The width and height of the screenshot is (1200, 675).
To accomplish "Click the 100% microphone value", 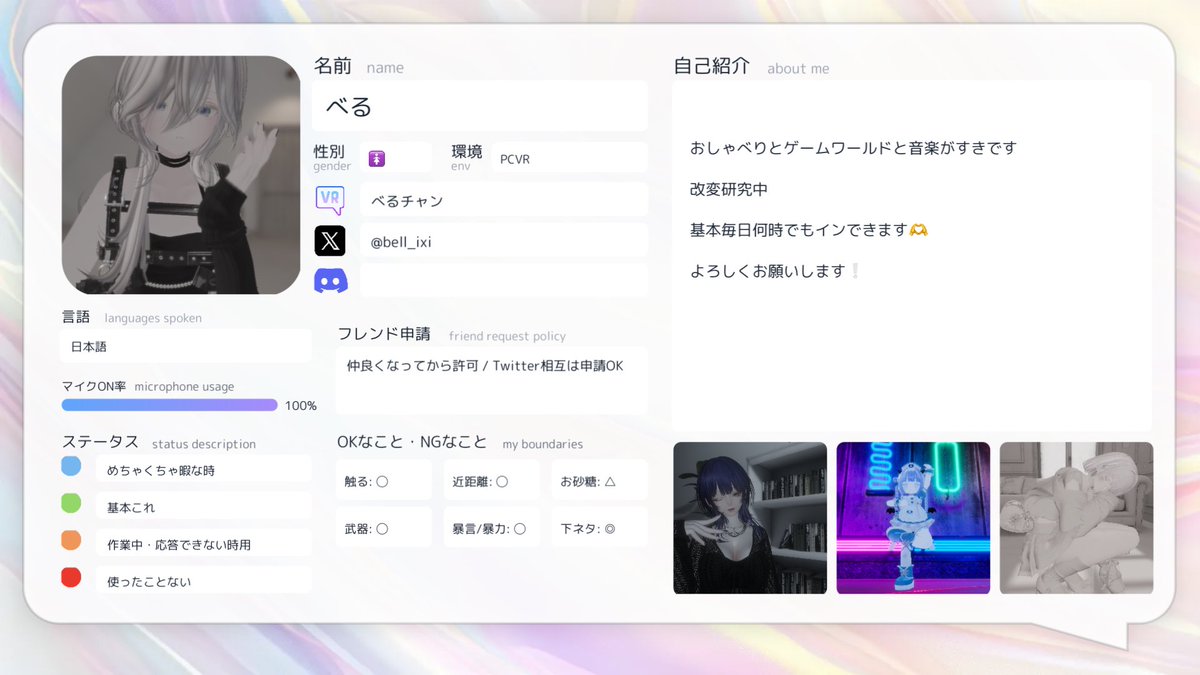I will (301, 406).
